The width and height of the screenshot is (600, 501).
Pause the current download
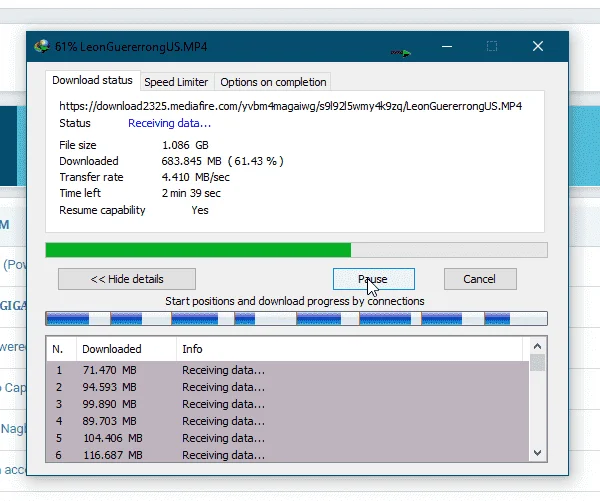(373, 279)
